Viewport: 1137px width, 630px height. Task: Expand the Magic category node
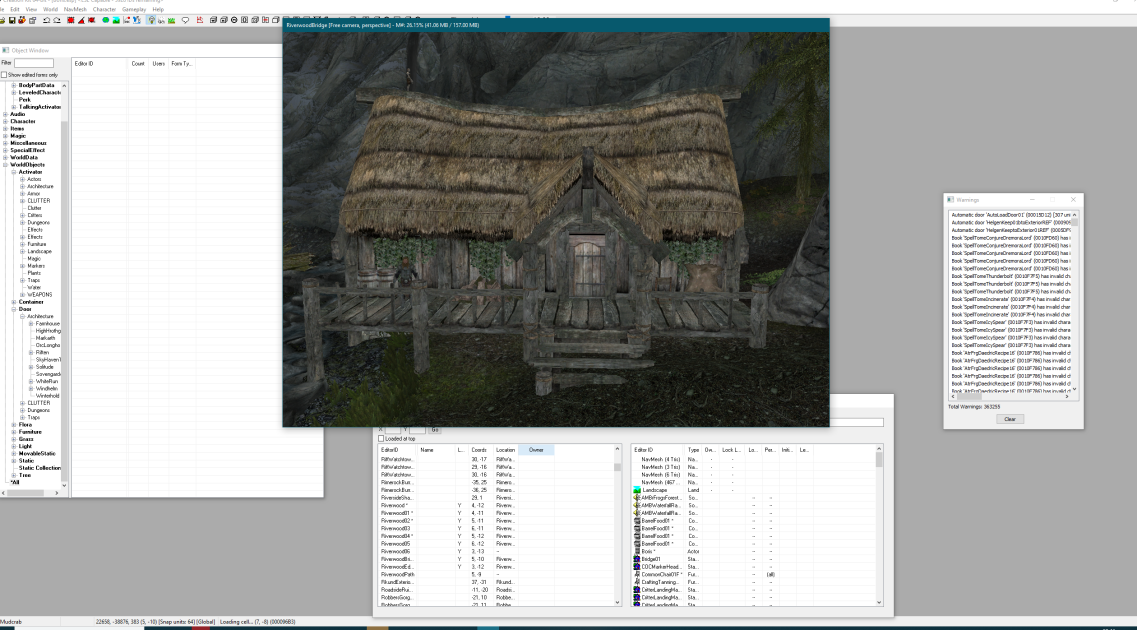tap(5, 136)
